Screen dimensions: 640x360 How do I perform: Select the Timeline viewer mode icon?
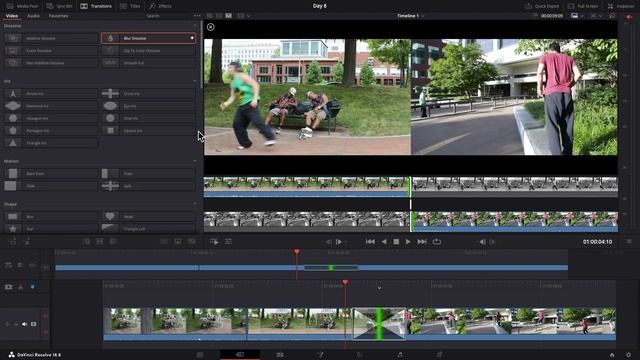pos(229,16)
